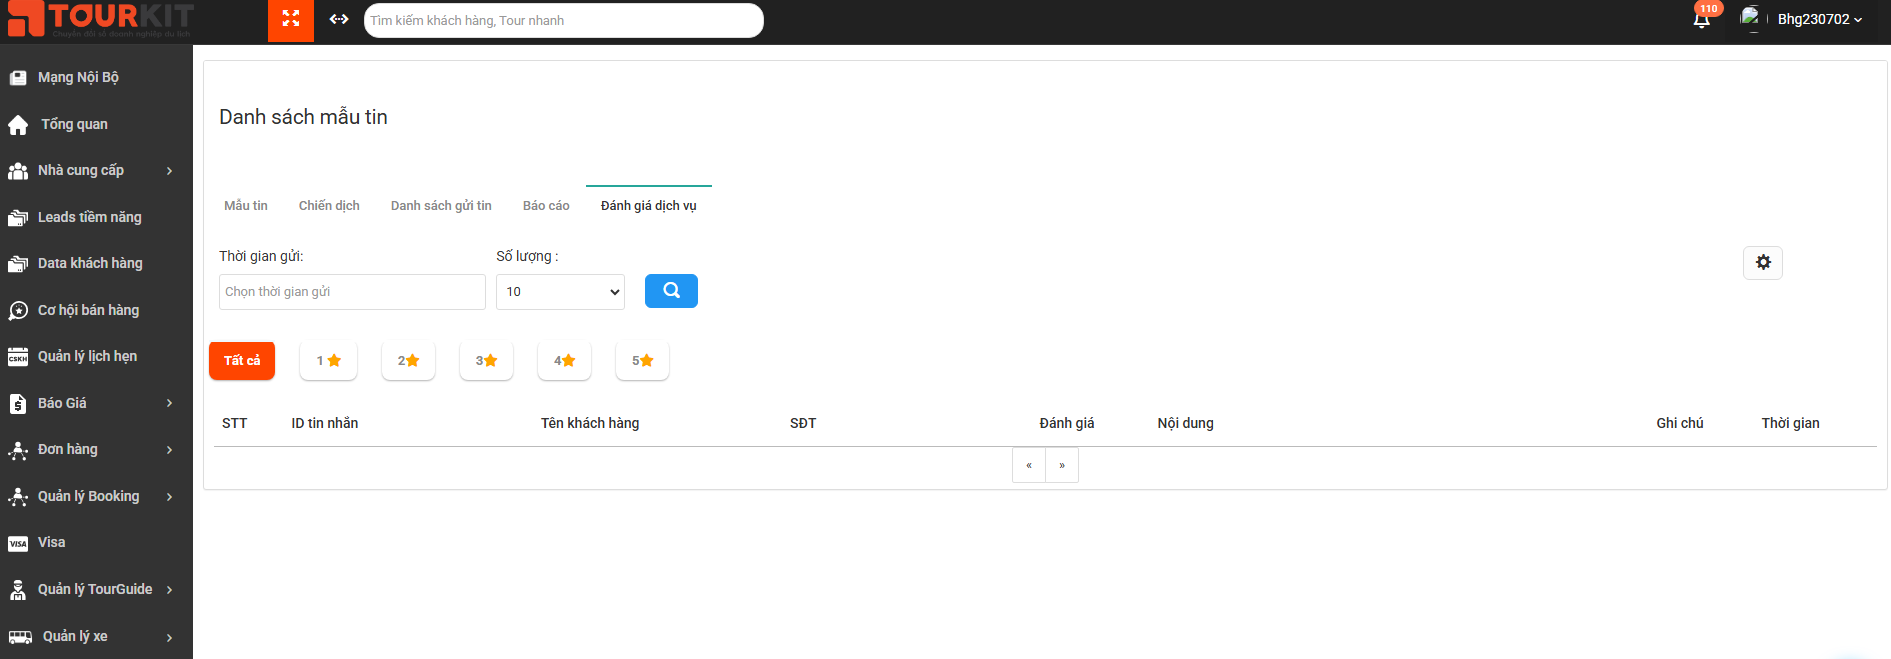Go to next page in pagination
1891x659 pixels.
pos(1062,465)
